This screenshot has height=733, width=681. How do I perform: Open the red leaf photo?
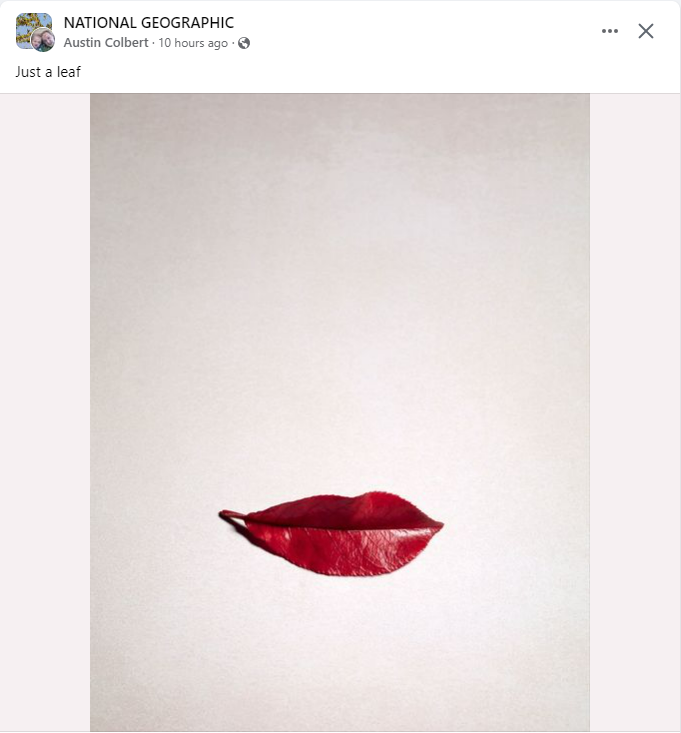click(339, 400)
